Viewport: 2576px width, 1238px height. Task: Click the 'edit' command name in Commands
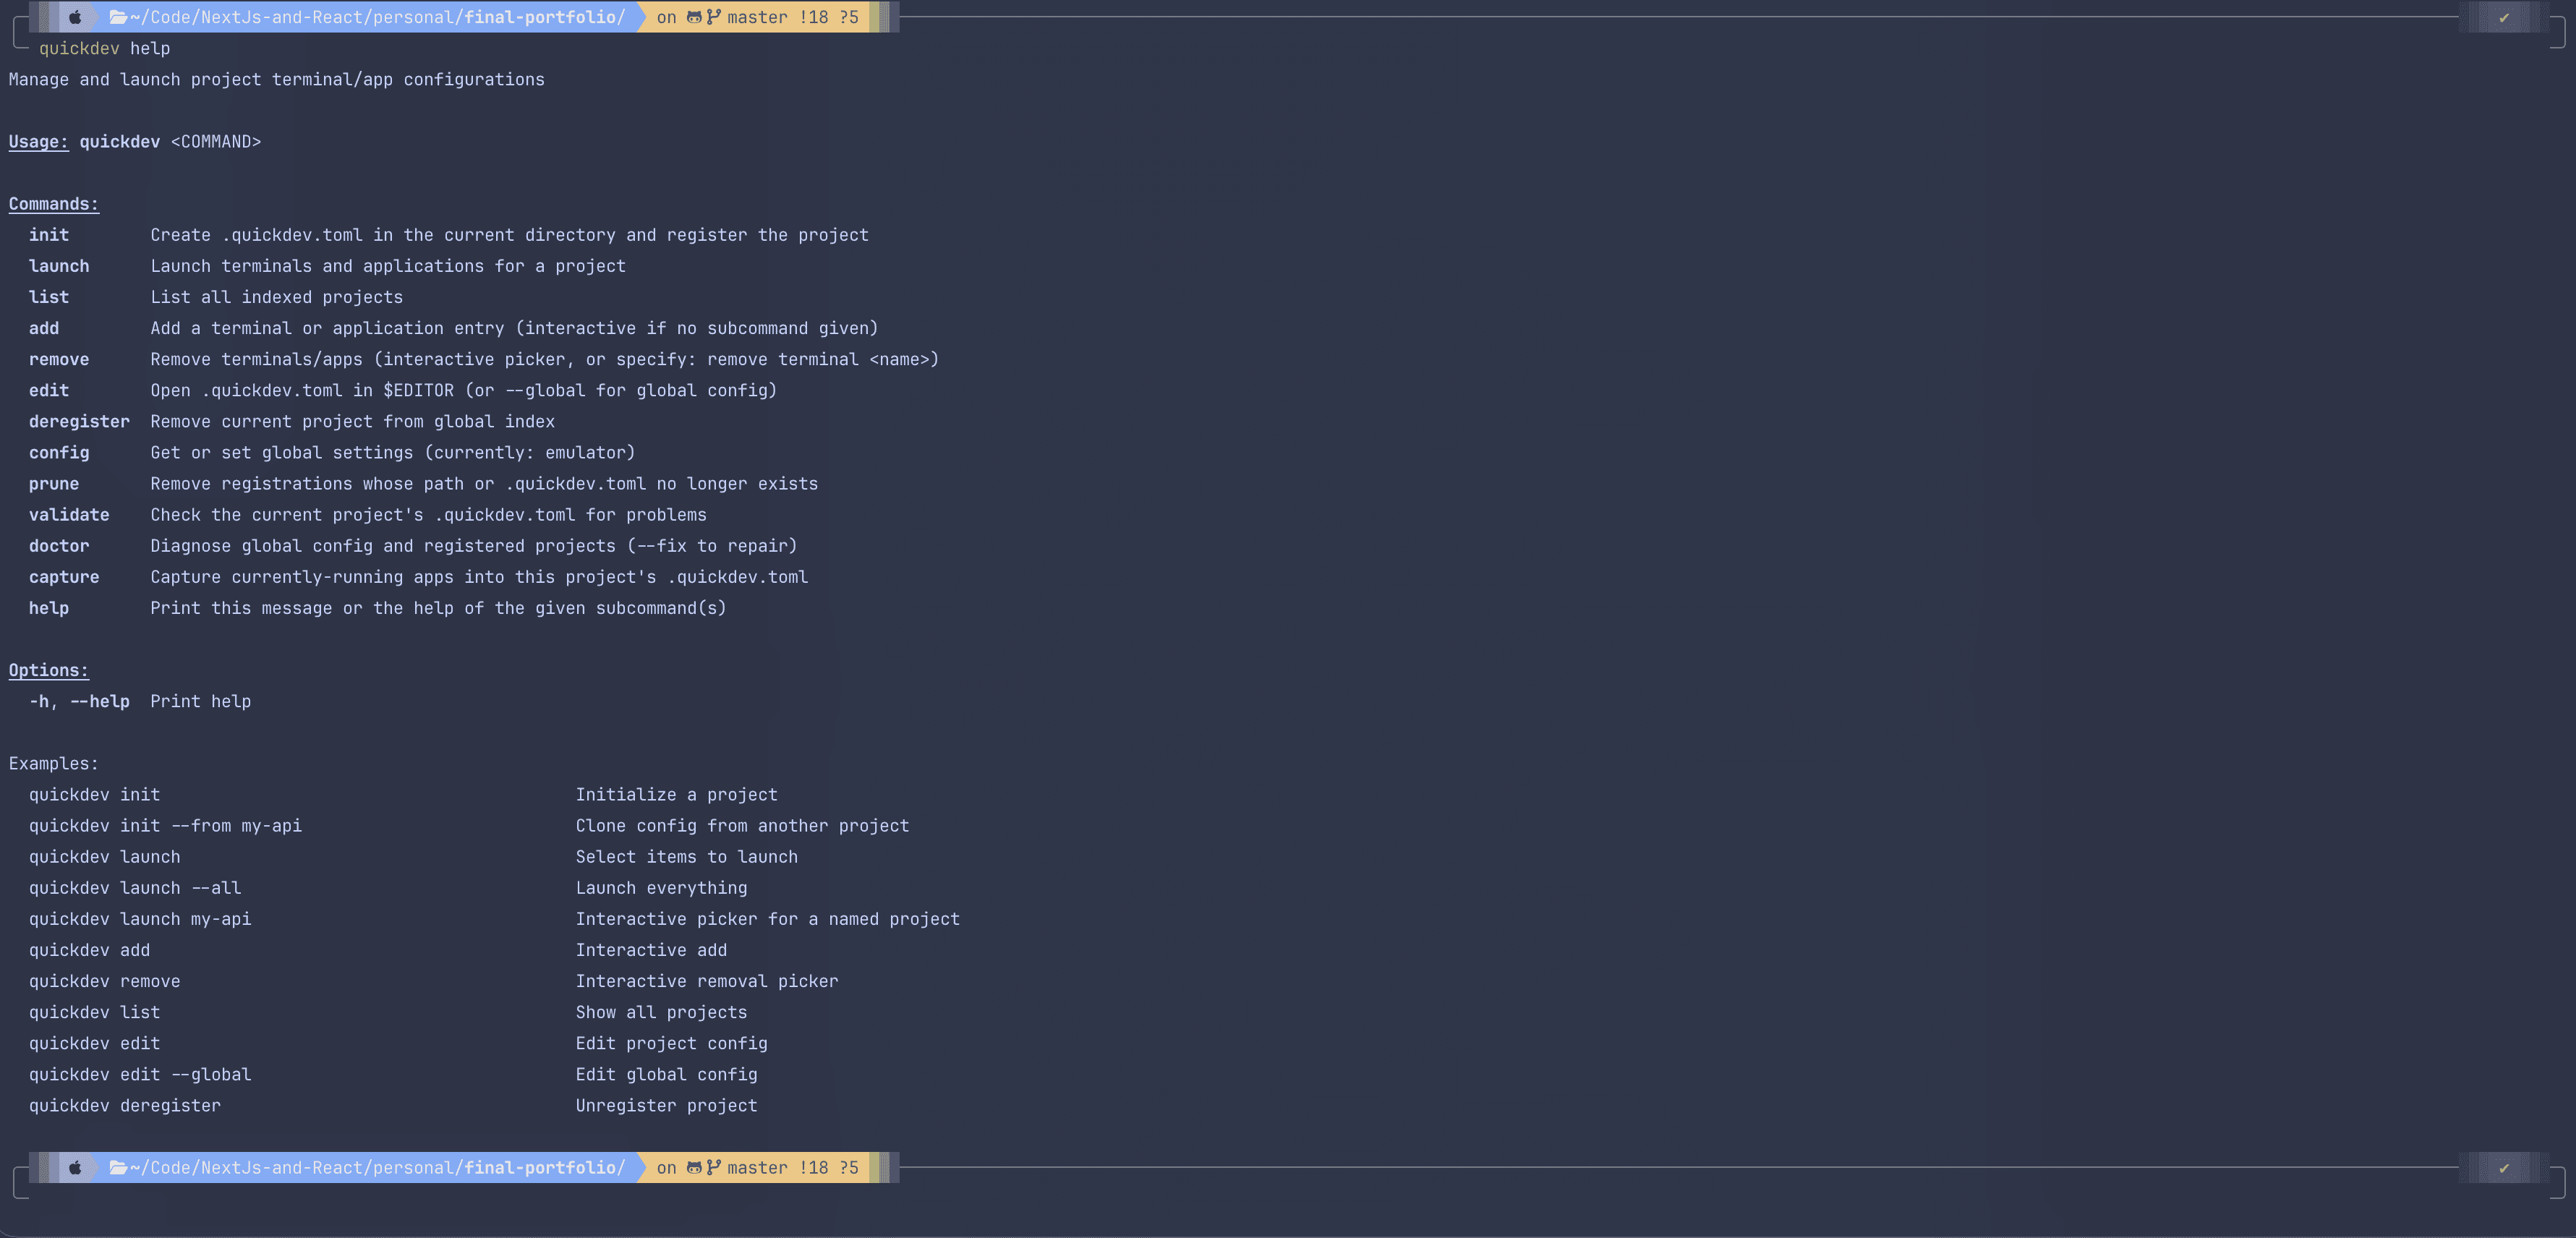(49, 390)
